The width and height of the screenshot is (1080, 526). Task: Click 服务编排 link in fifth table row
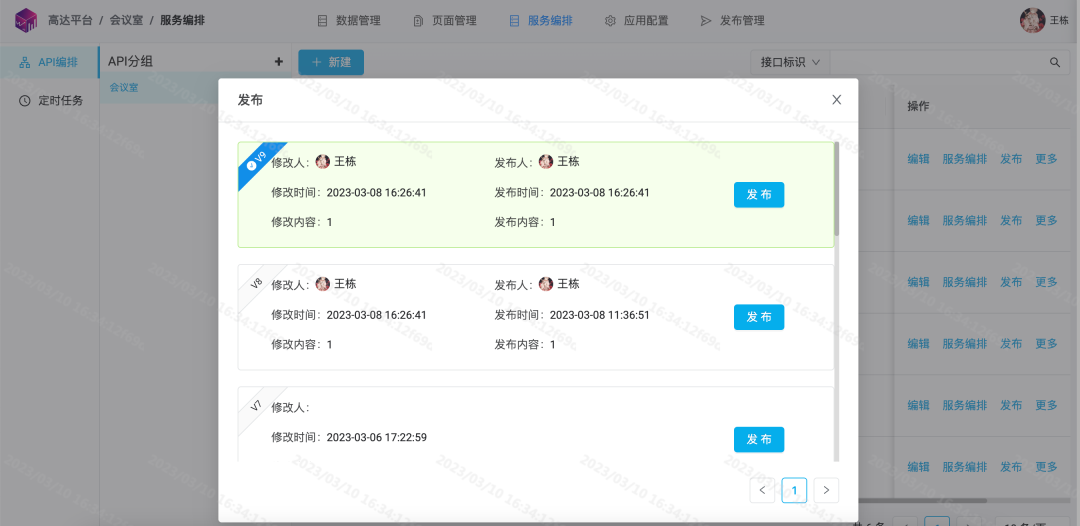coord(964,405)
